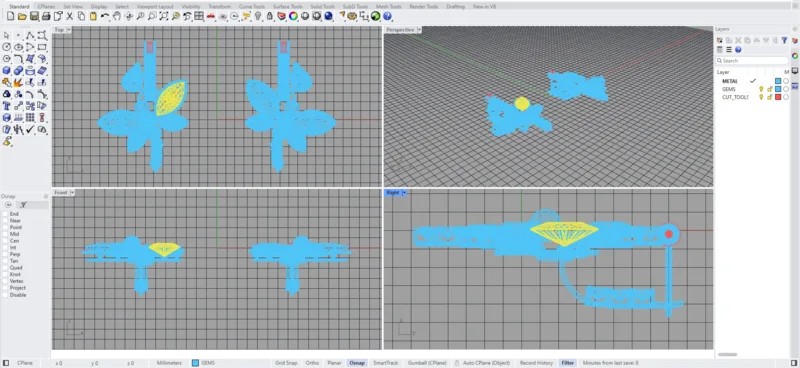800x368 pixels.
Task: Enable the Near osnap checkbox
Action: point(5,220)
